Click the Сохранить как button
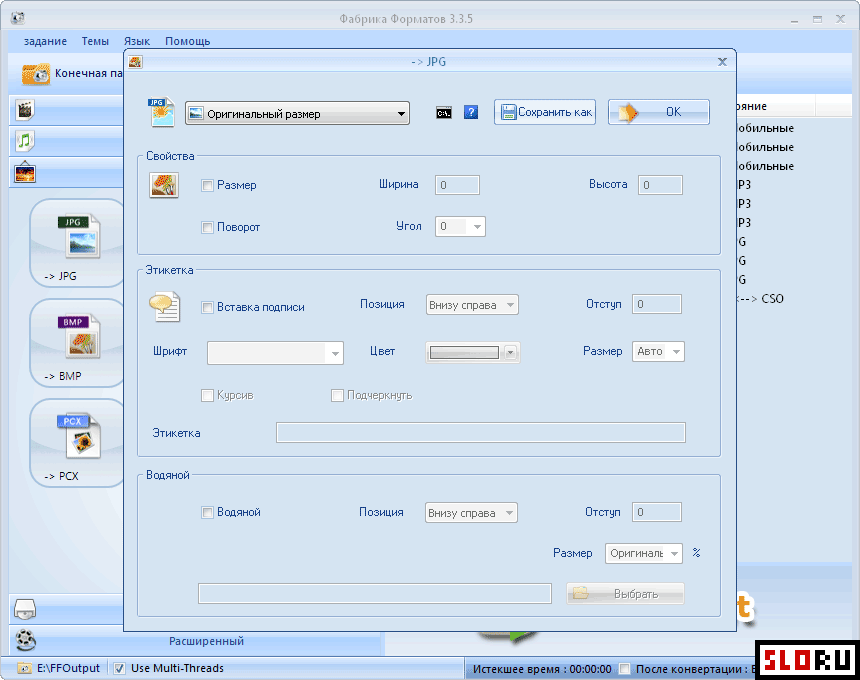This screenshot has height=680, width=860. 545,112
